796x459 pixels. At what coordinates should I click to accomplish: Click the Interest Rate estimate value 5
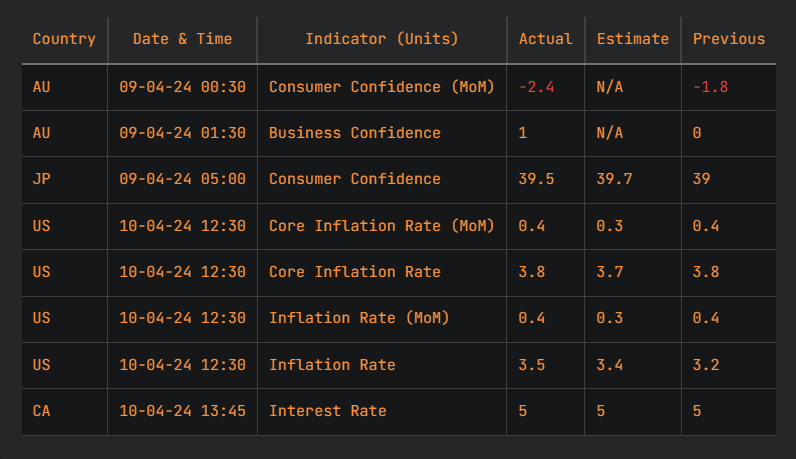coord(601,411)
